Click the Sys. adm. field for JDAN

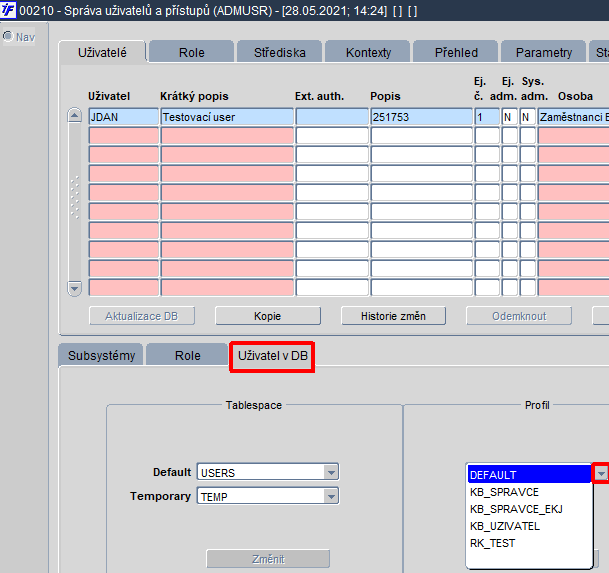(527, 117)
